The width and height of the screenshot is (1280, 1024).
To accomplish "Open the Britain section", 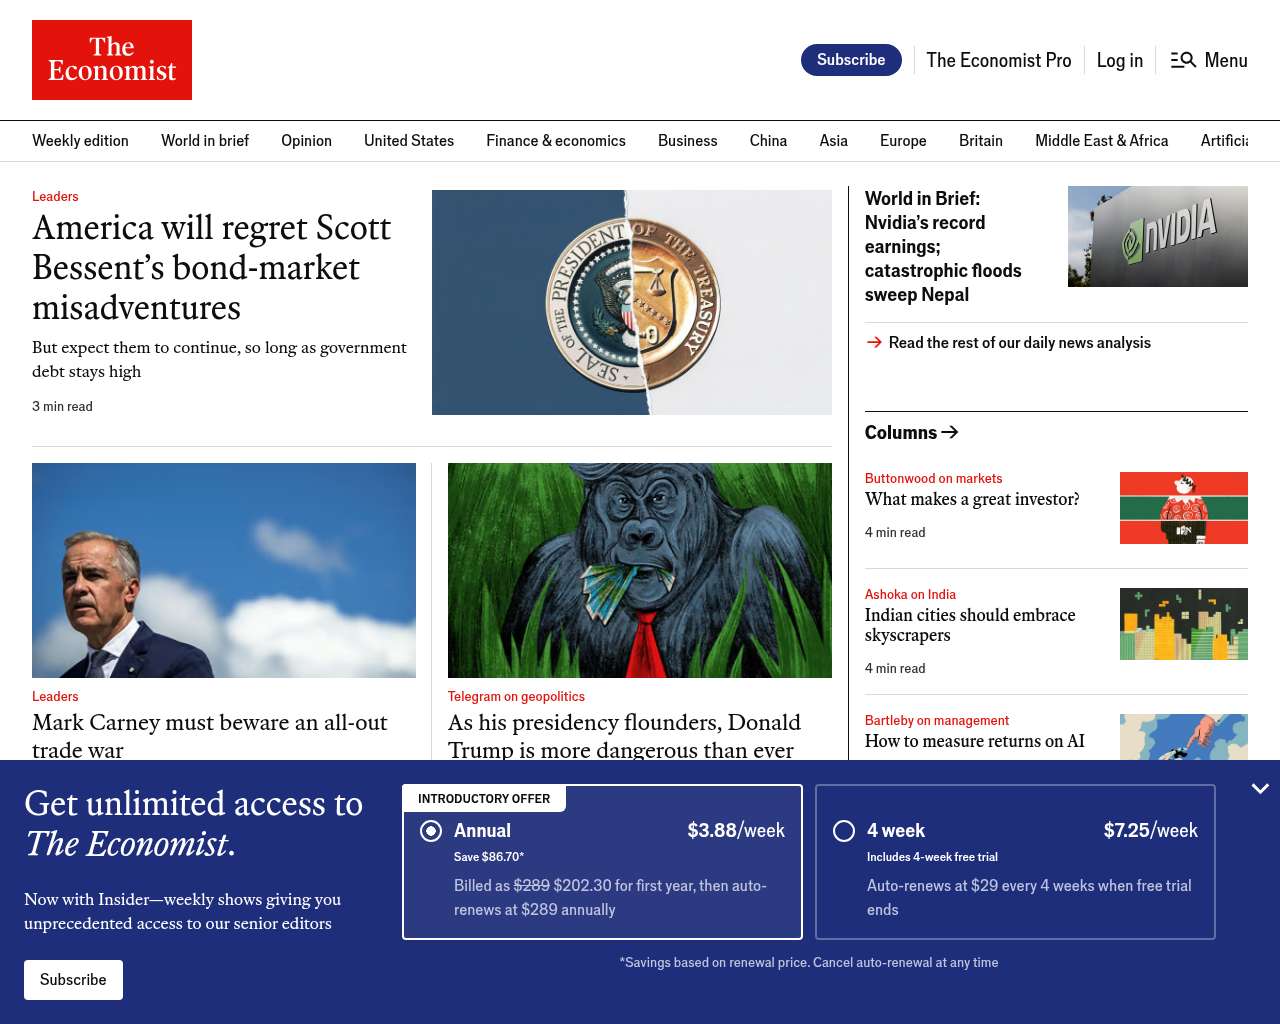I will coord(981,141).
